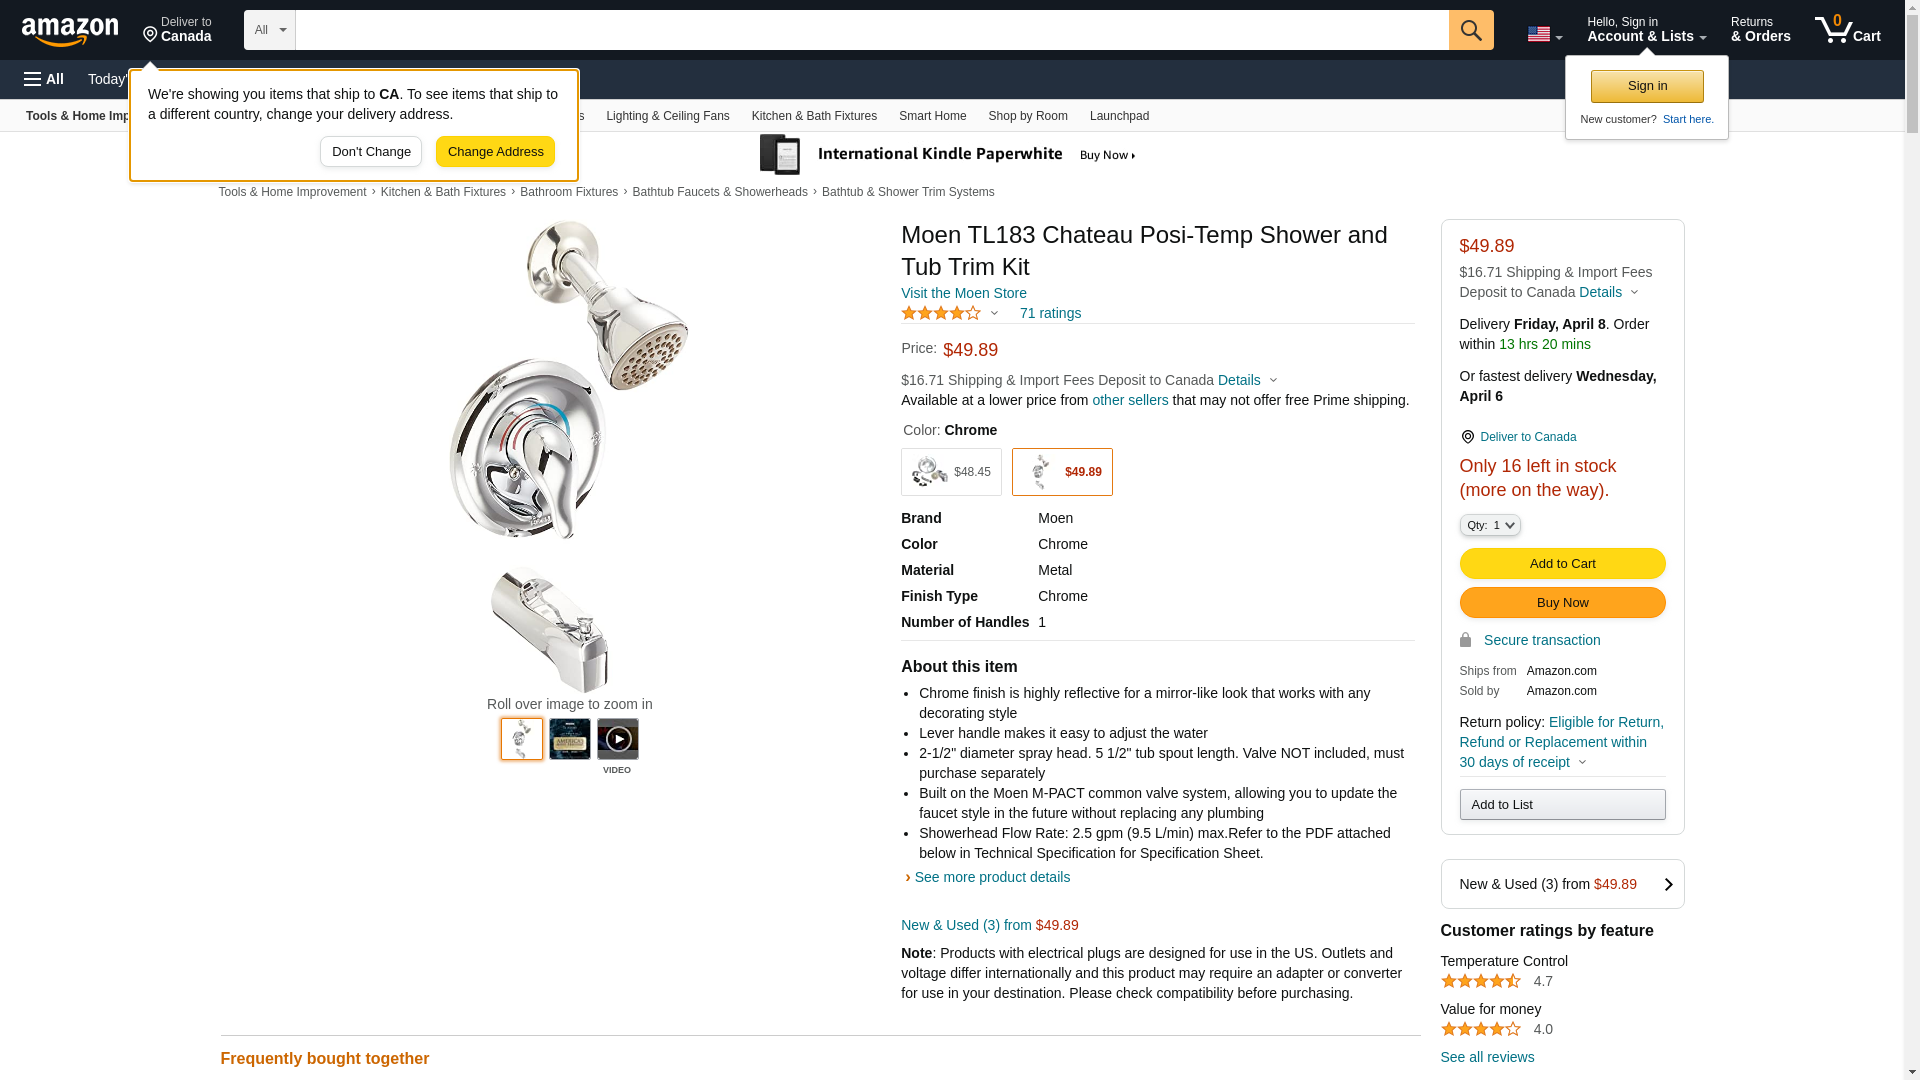Viewport: 1920px width, 1080px height.
Task: Open the Qty quantity dropdown
Action: (1489, 525)
